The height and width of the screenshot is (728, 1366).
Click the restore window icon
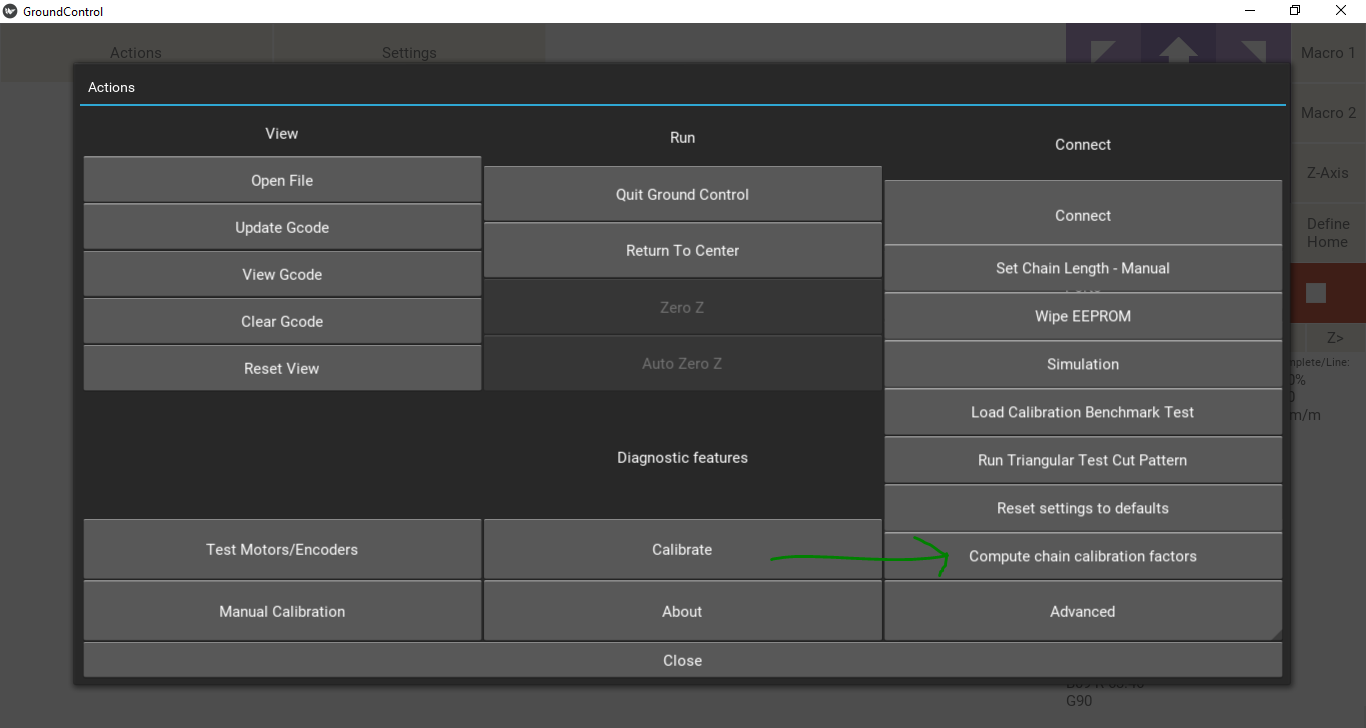[1295, 11]
